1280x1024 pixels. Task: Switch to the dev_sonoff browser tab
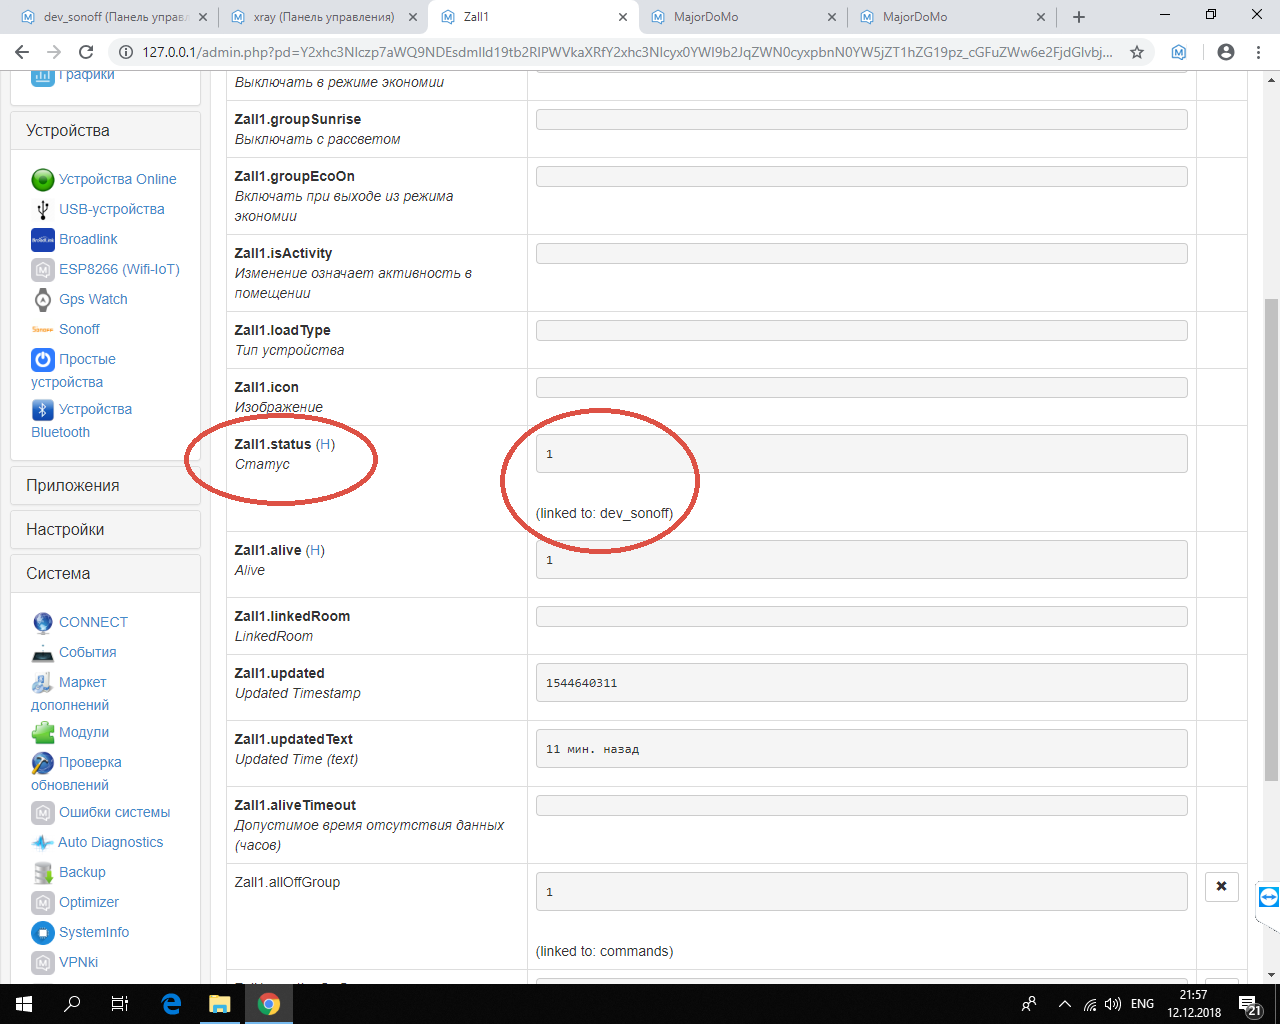click(x=113, y=17)
